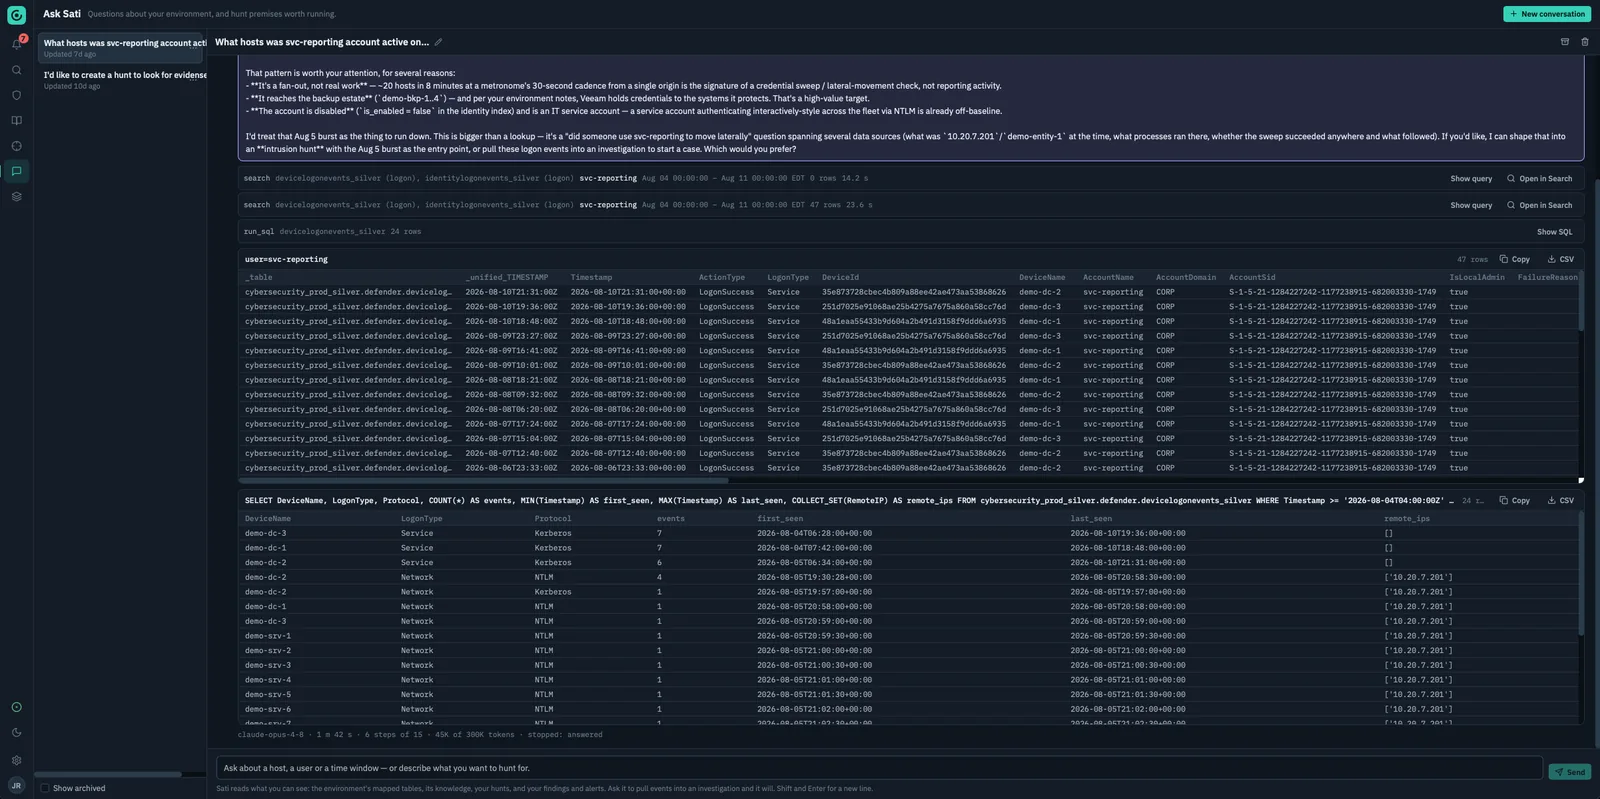Start a New conversation
This screenshot has height=799, width=1600.
(1547, 14)
